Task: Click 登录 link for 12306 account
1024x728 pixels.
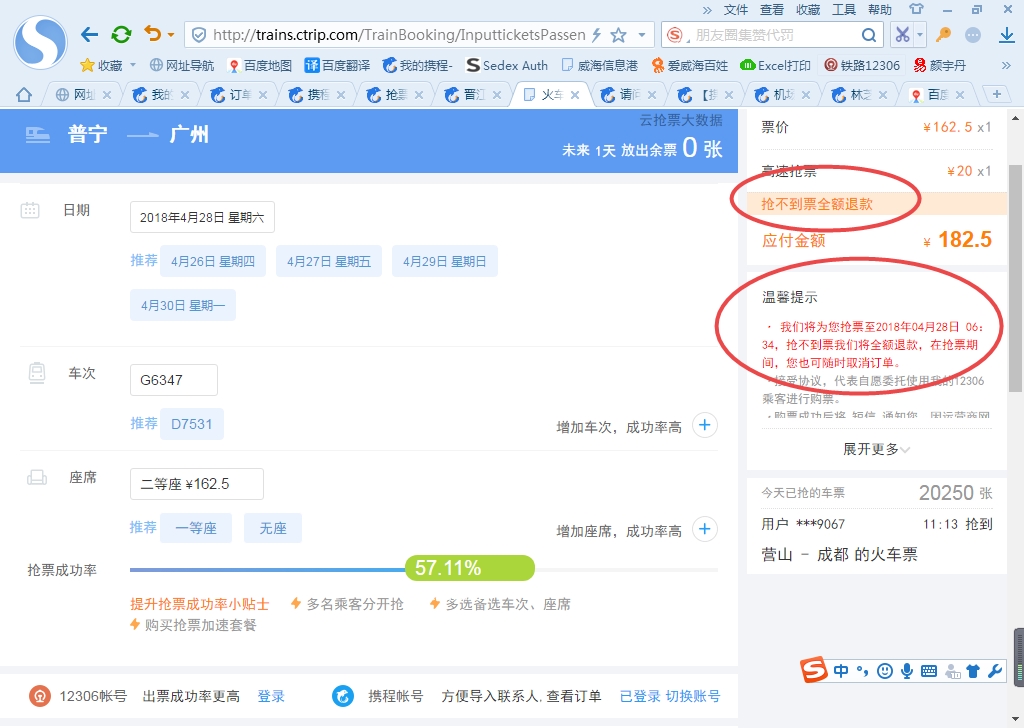Action: tap(271, 696)
